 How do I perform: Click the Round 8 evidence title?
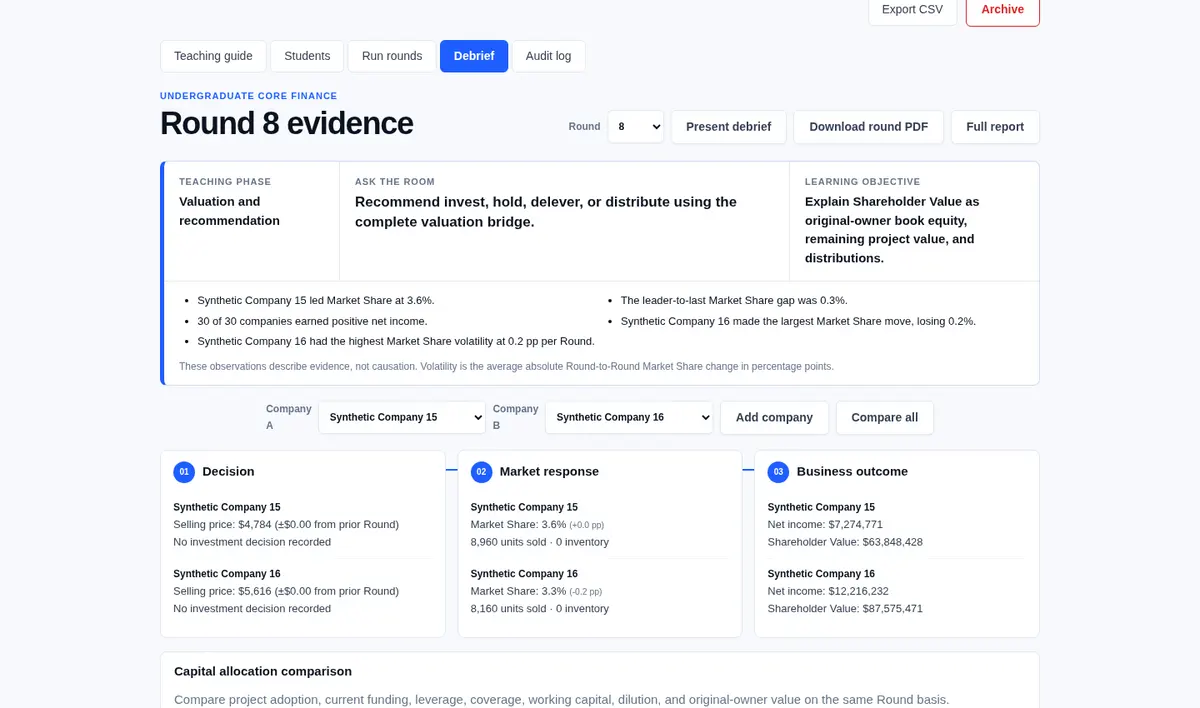tap(287, 123)
